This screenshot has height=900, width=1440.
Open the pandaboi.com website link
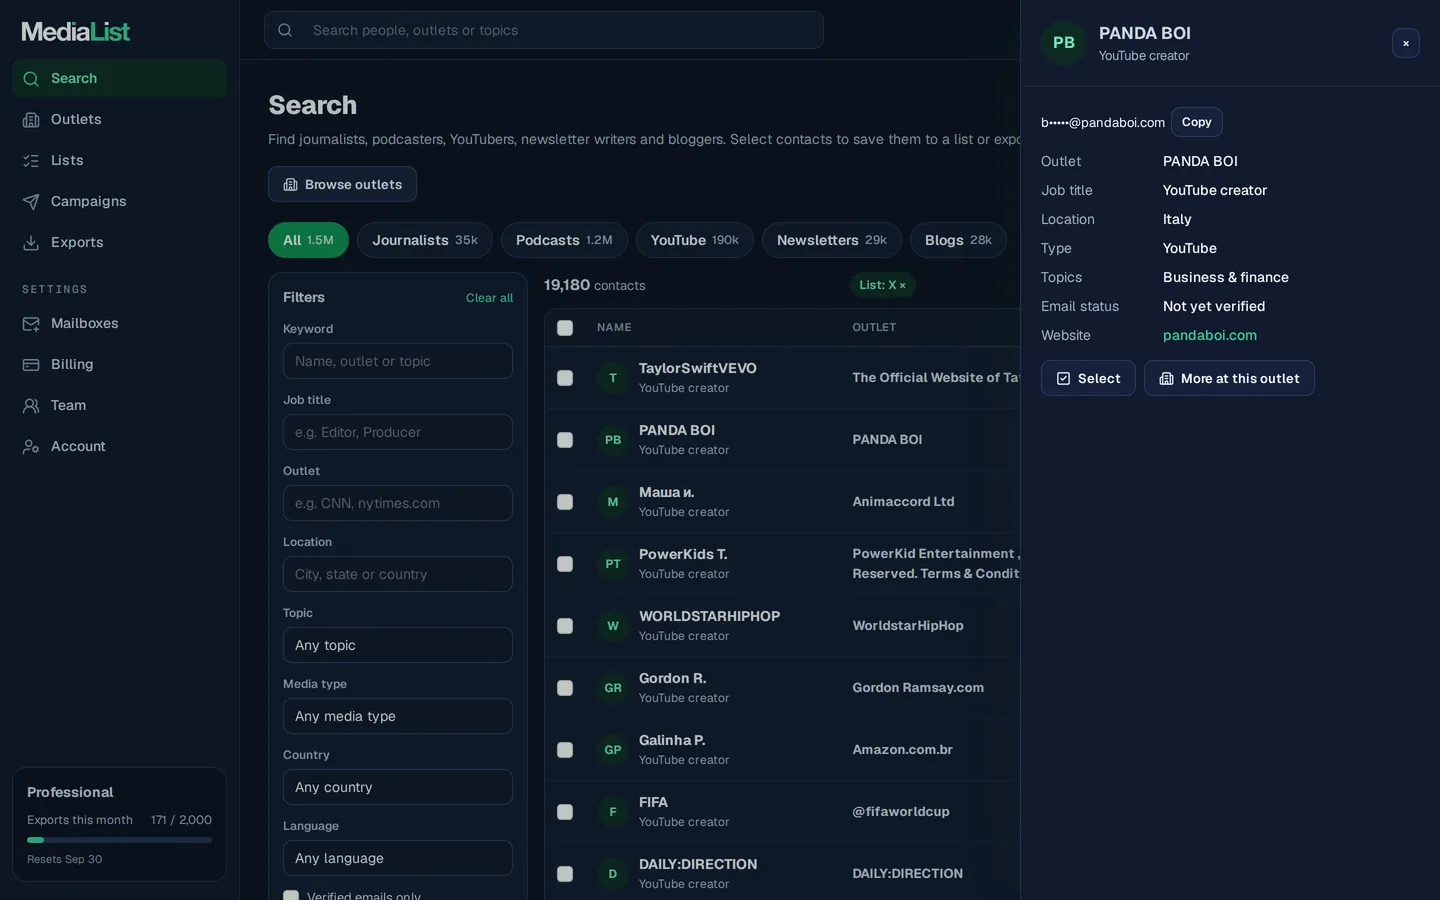pyautogui.click(x=1210, y=336)
